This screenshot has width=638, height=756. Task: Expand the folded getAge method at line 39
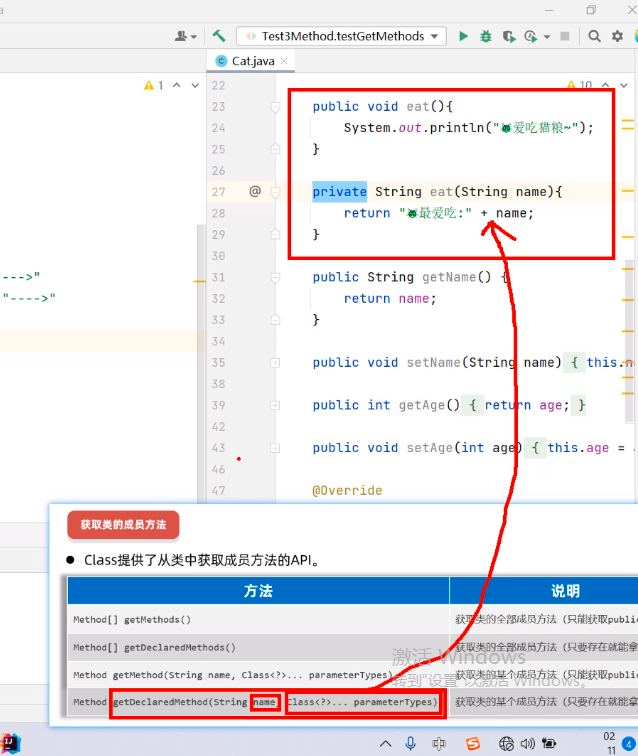275,405
